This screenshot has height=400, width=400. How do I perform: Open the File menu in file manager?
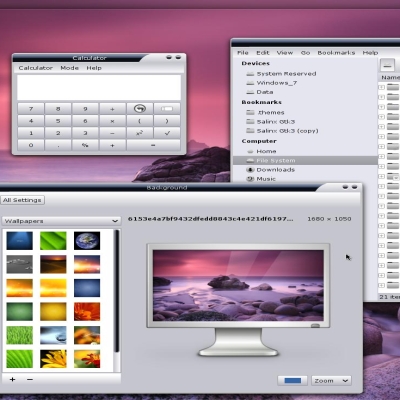click(243, 53)
